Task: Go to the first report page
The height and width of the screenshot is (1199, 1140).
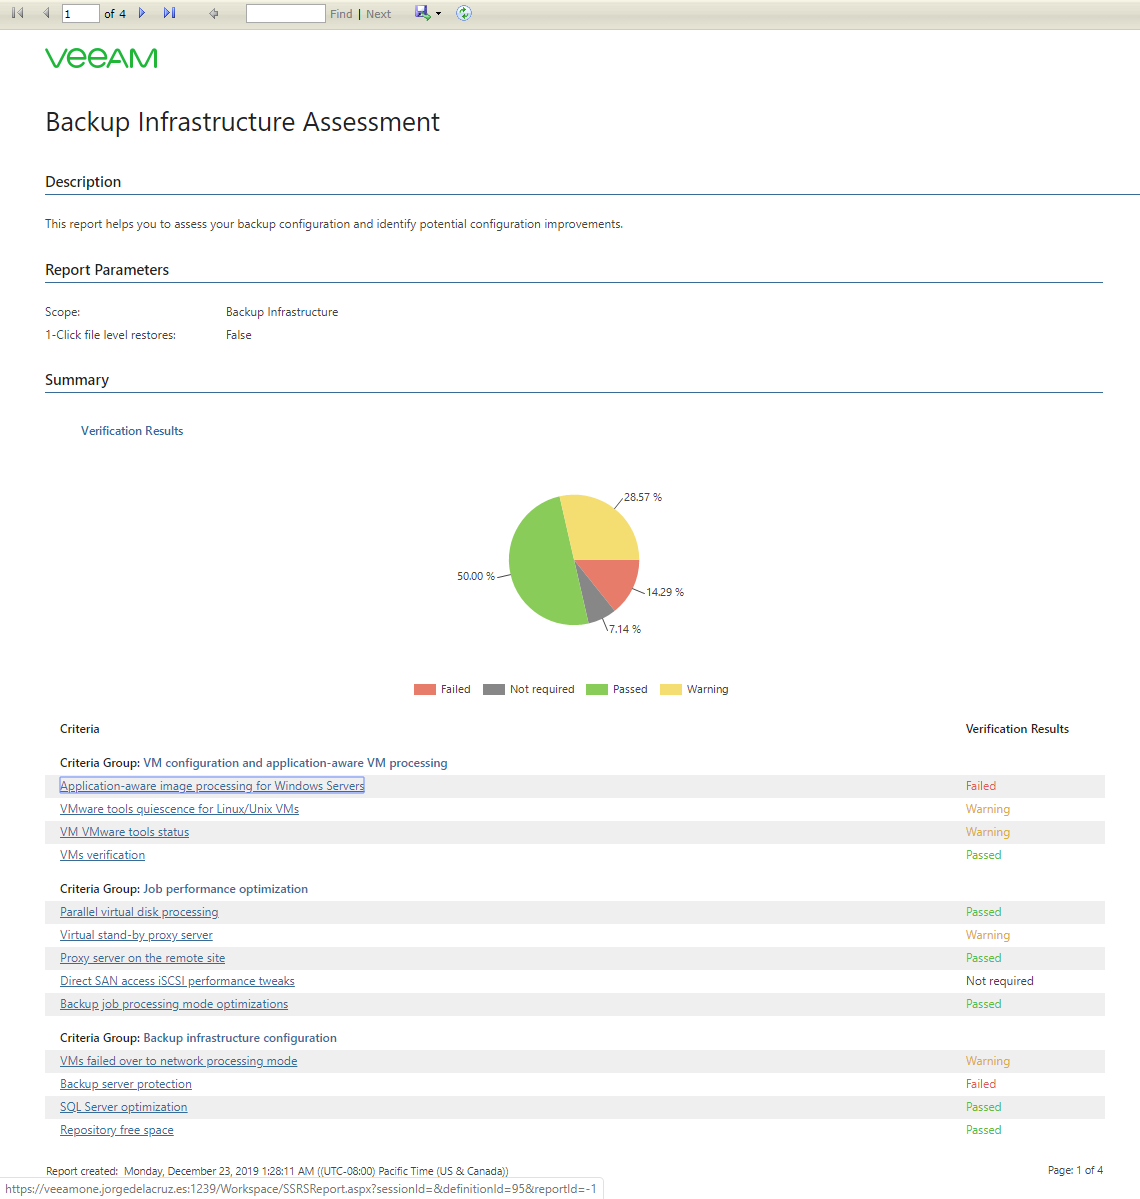Action: [x=18, y=13]
